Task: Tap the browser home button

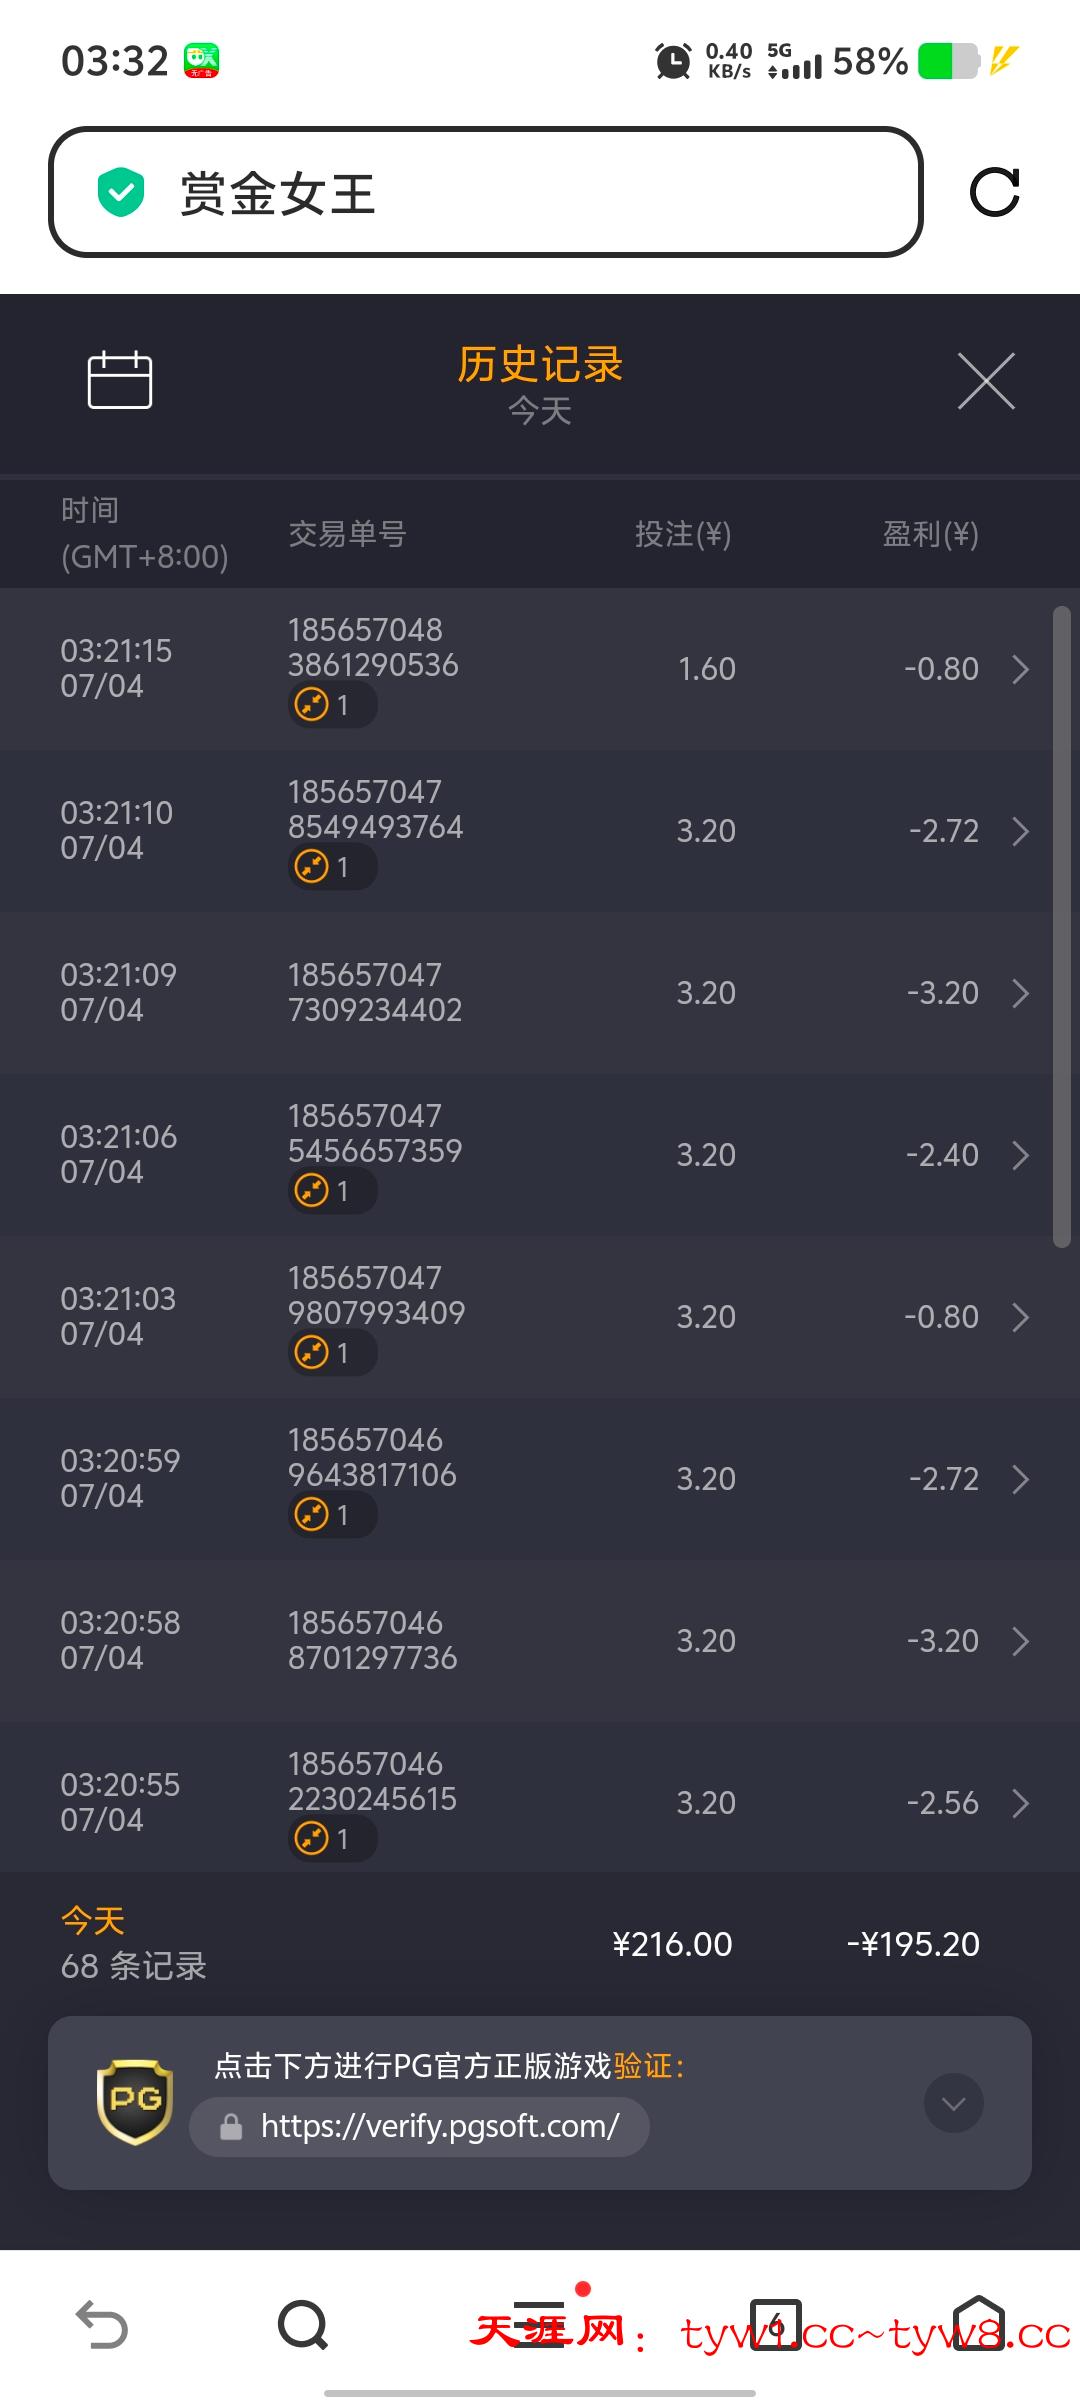Action: 978,2324
